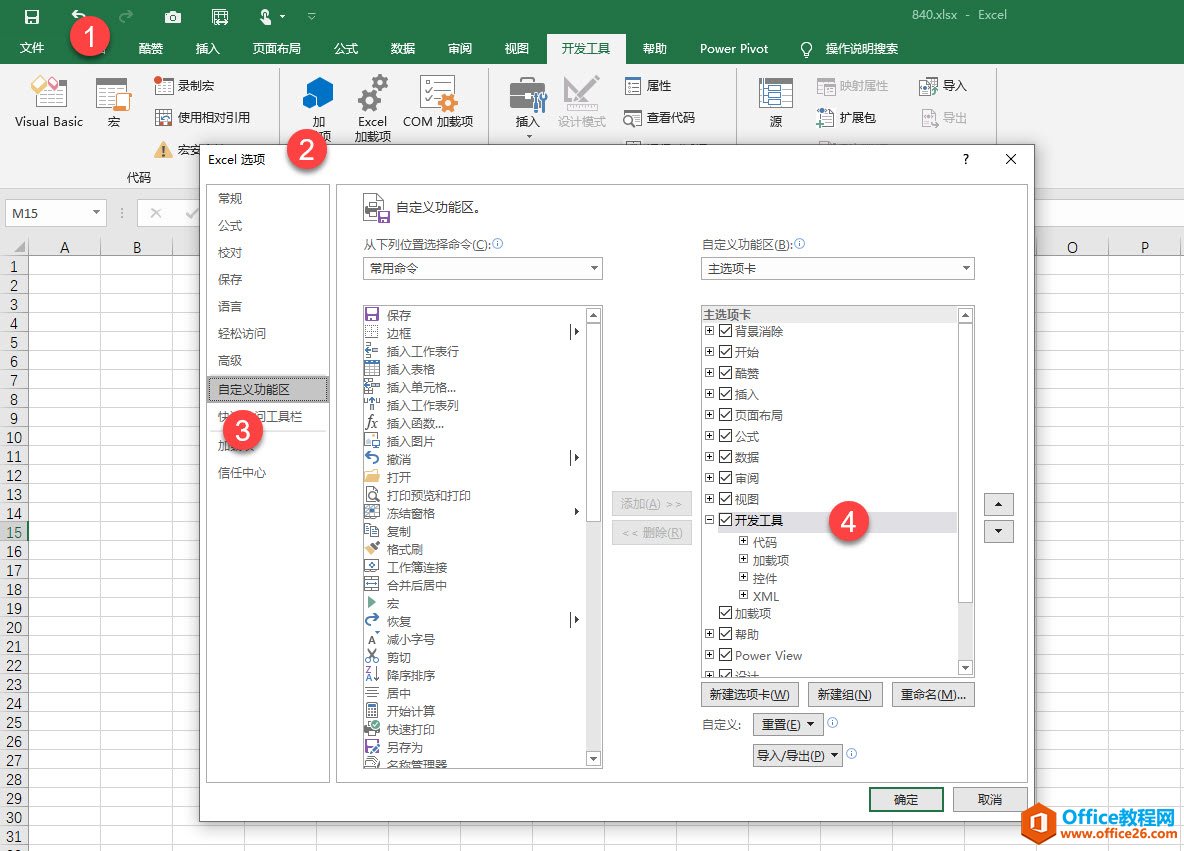Toggle 开发工具 tab checkbox
The image size is (1184, 851).
726,520
